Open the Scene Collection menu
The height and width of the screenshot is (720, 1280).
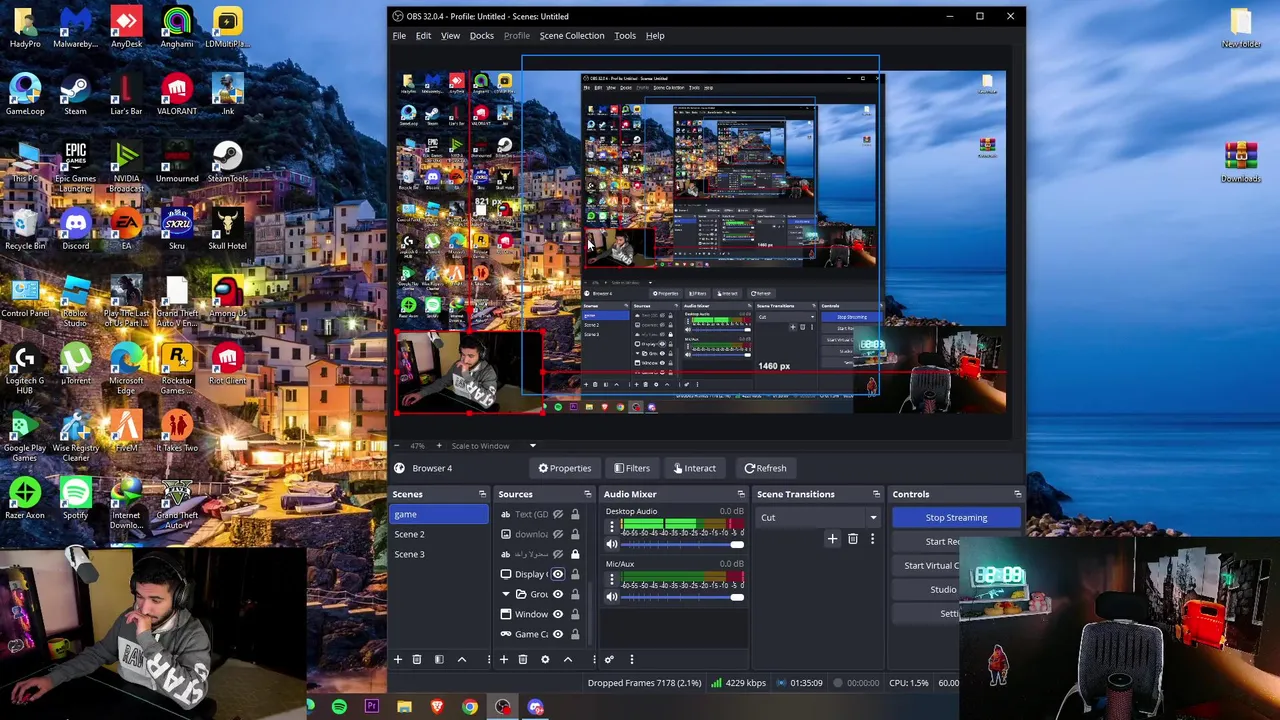pos(572,35)
